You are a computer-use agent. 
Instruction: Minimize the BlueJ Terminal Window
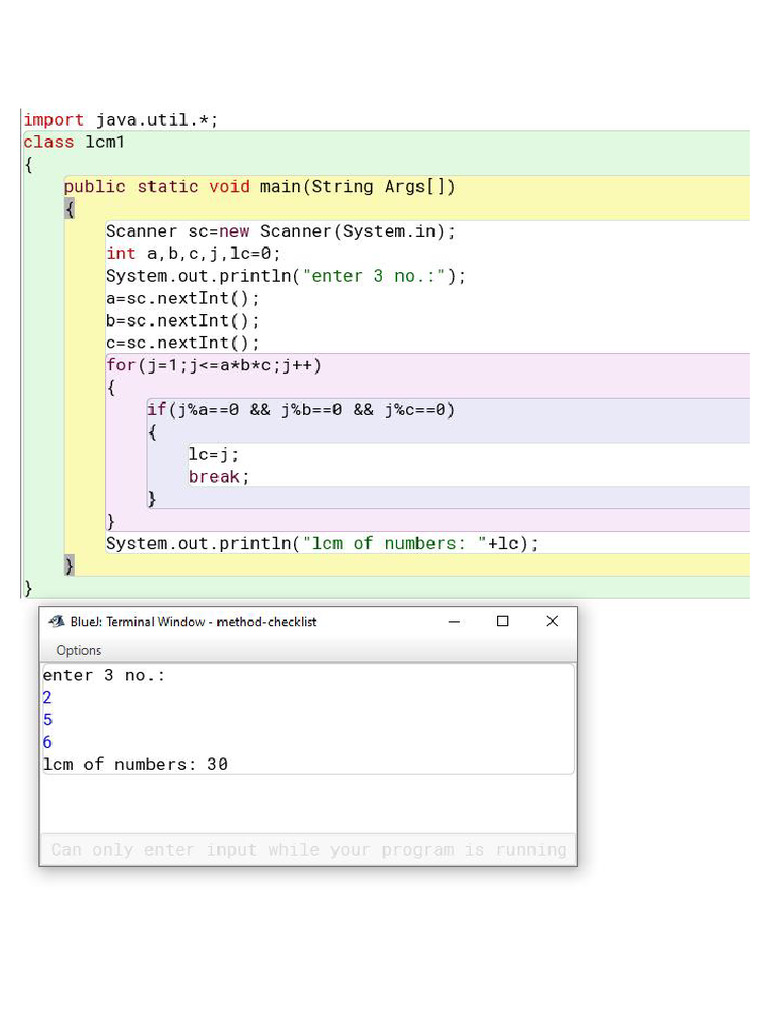[455, 622]
